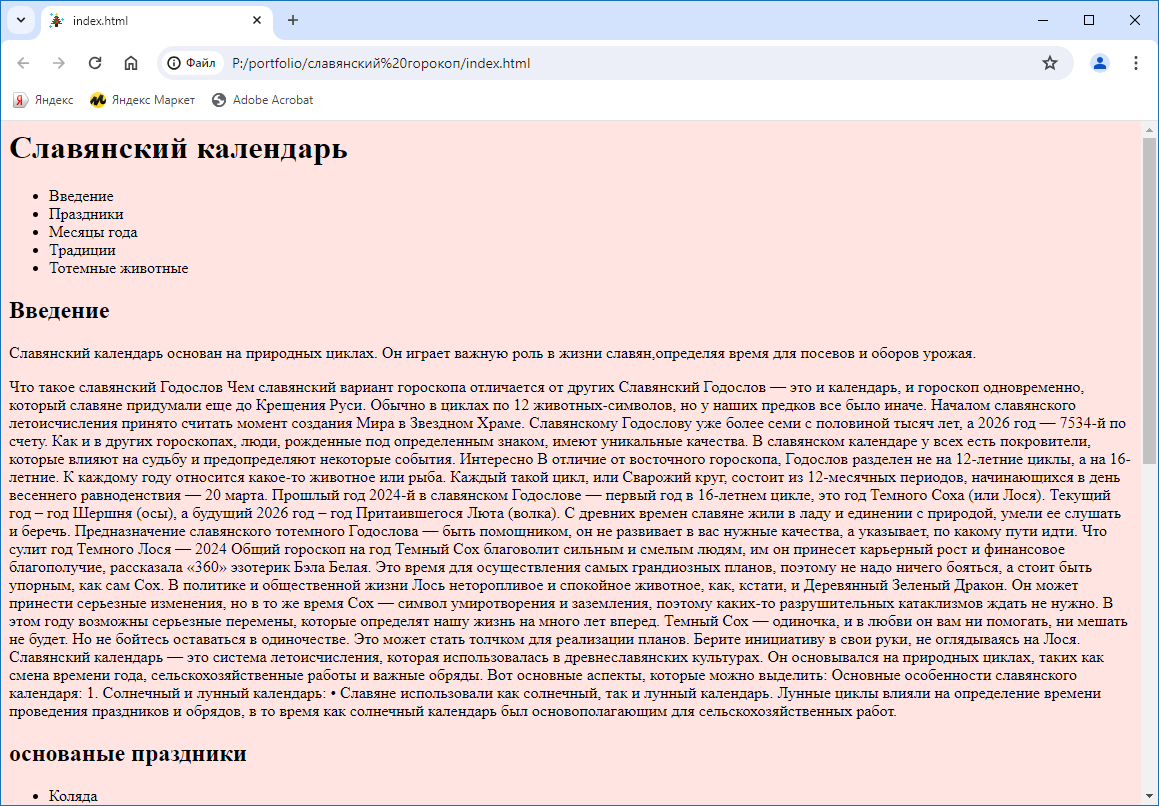
Task: Open a new tab with plus button
Action: [x=293, y=20]
